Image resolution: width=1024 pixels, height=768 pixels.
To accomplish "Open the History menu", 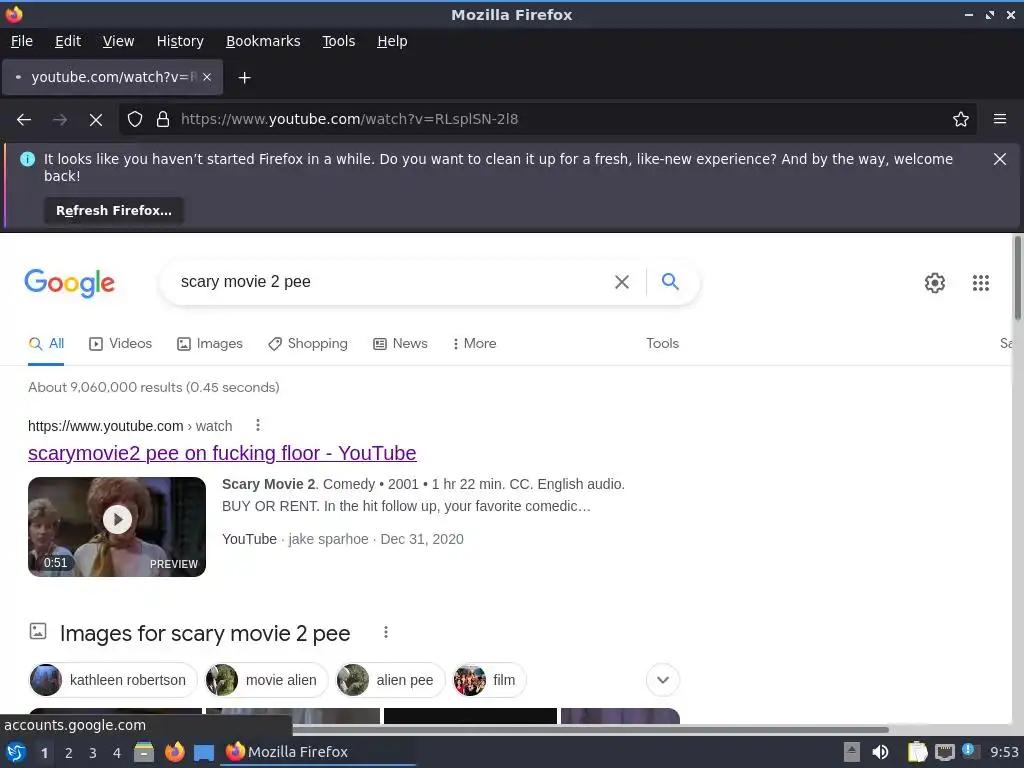I will [180, 41].
